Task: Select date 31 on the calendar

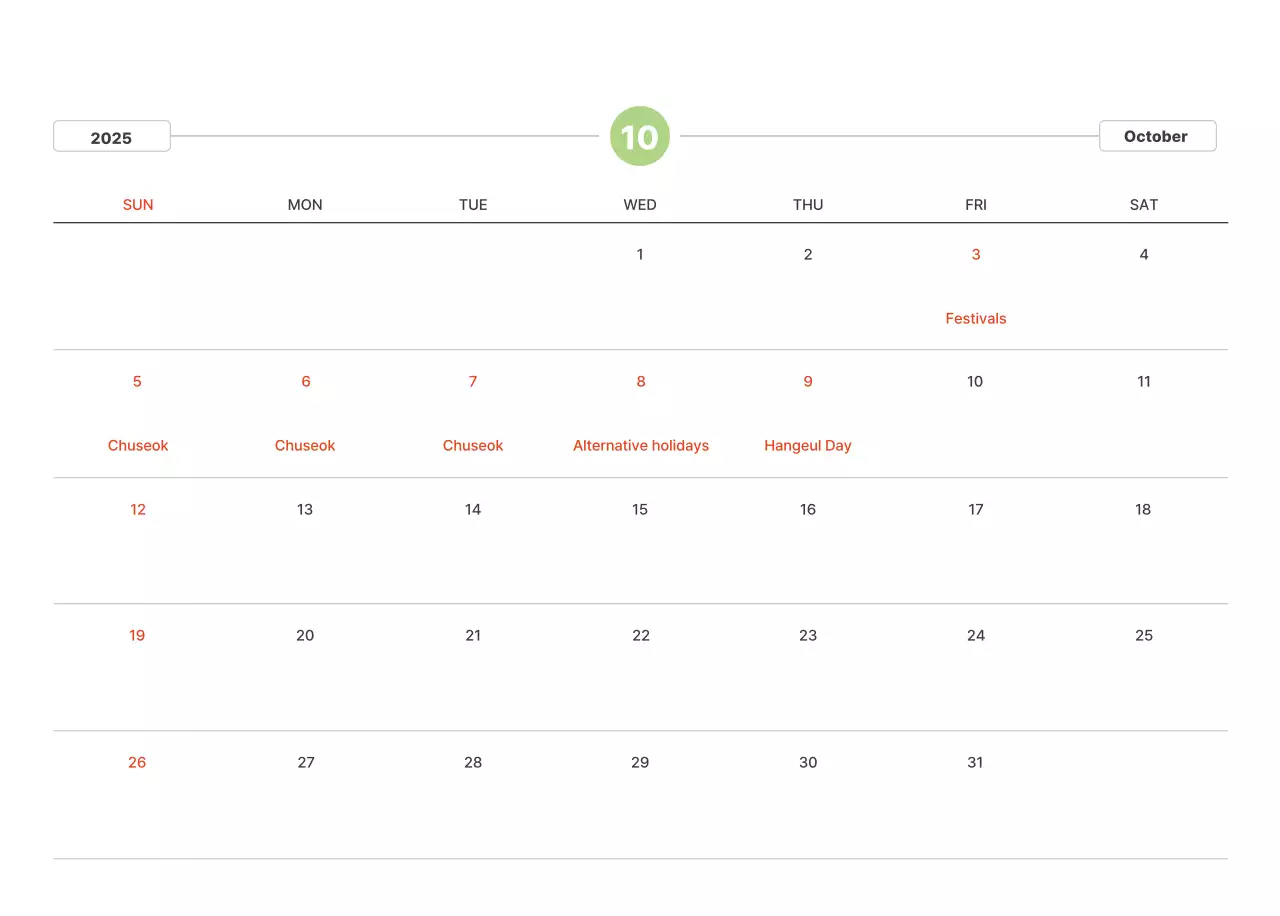Action: point(975,763)
